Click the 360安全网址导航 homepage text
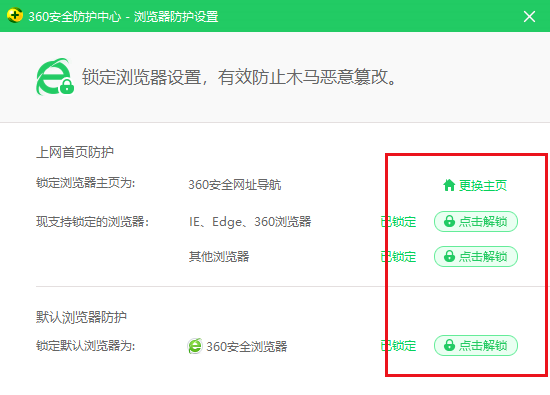The height and width of the screenshot is (395, 550). point(235,185)
